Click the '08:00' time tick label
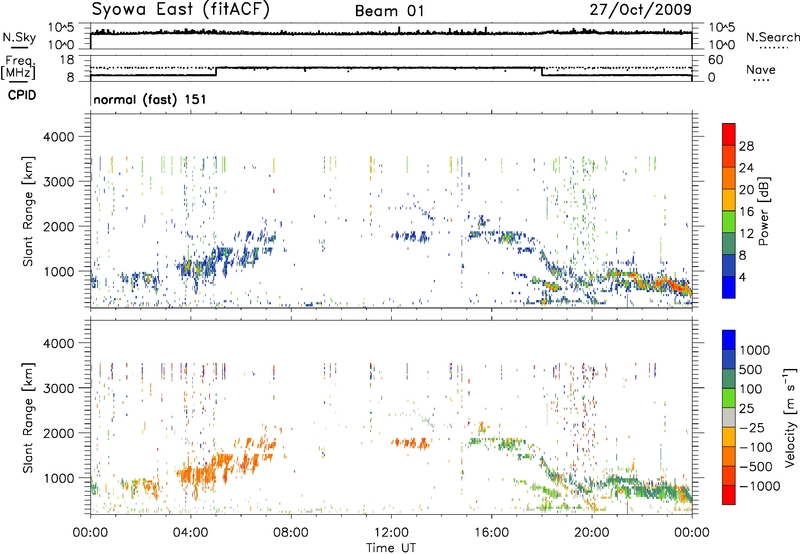Screen dimensions: 800x554 click(x=291, y=533)
